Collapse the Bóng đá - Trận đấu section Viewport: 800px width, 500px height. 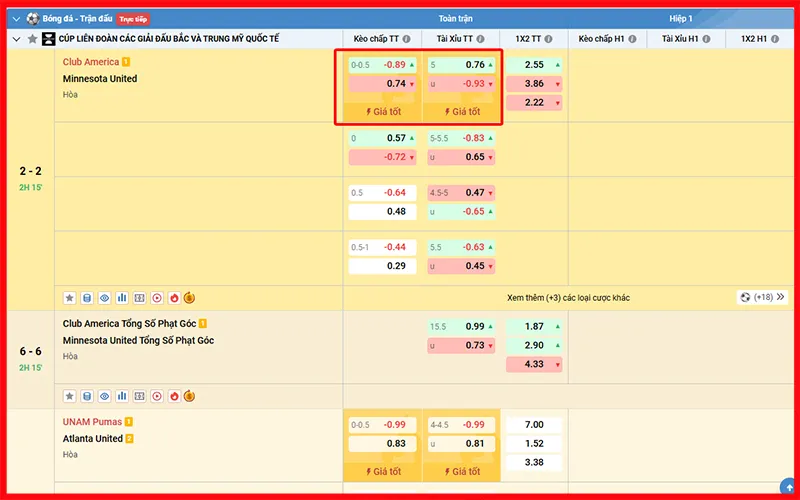(16, 19)
